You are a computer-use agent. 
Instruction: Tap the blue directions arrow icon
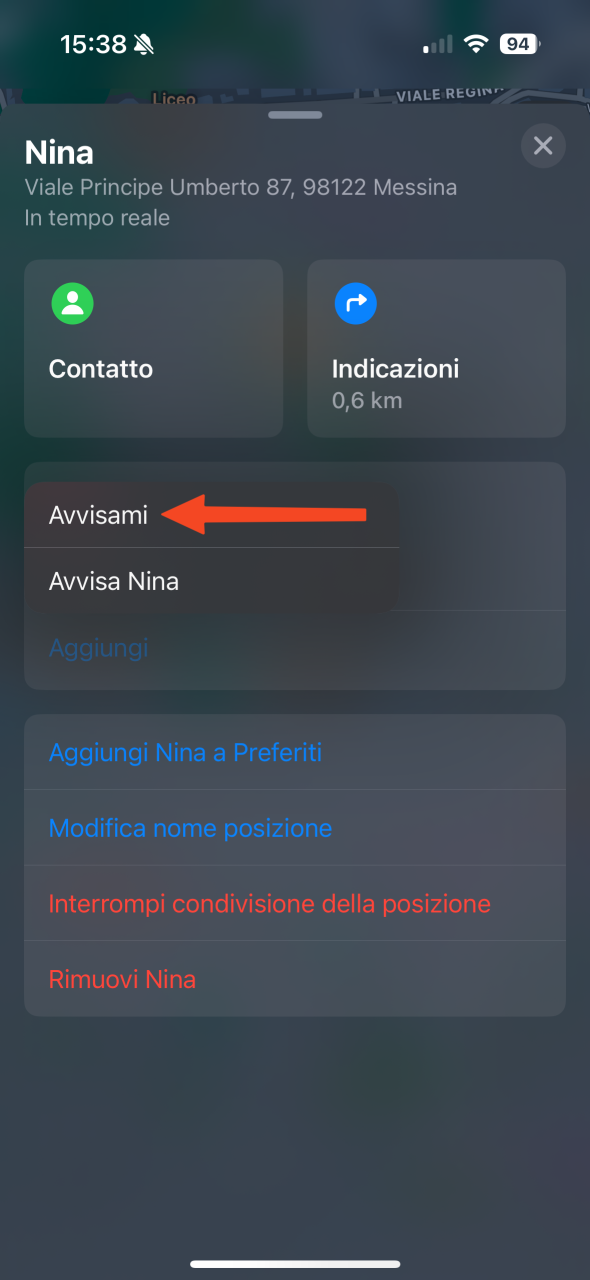tap(356, 303)
